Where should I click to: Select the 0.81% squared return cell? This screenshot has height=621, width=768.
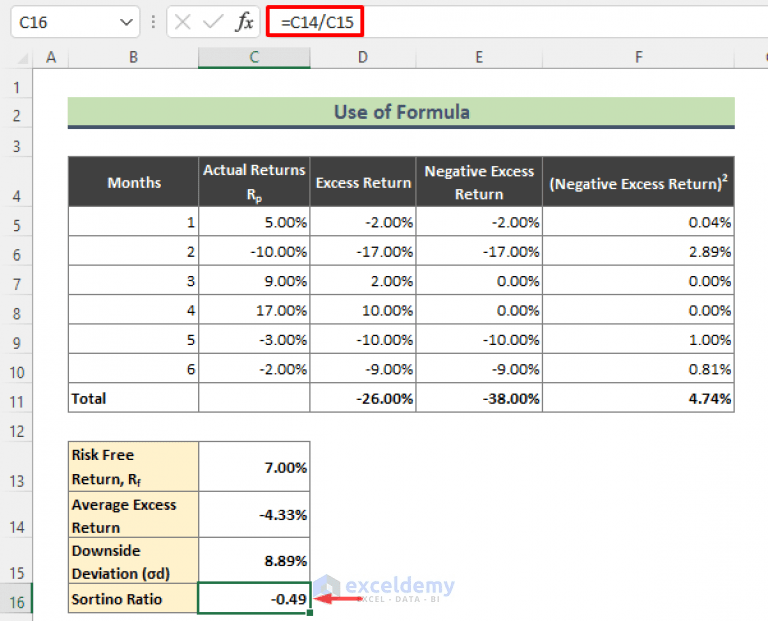639,369
